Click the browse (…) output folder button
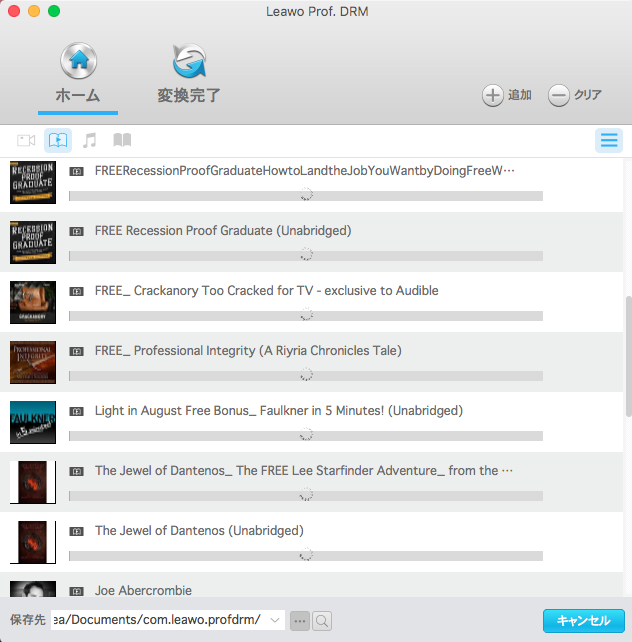This screenshot has width=632, height=642. click(x=300, y=621)
